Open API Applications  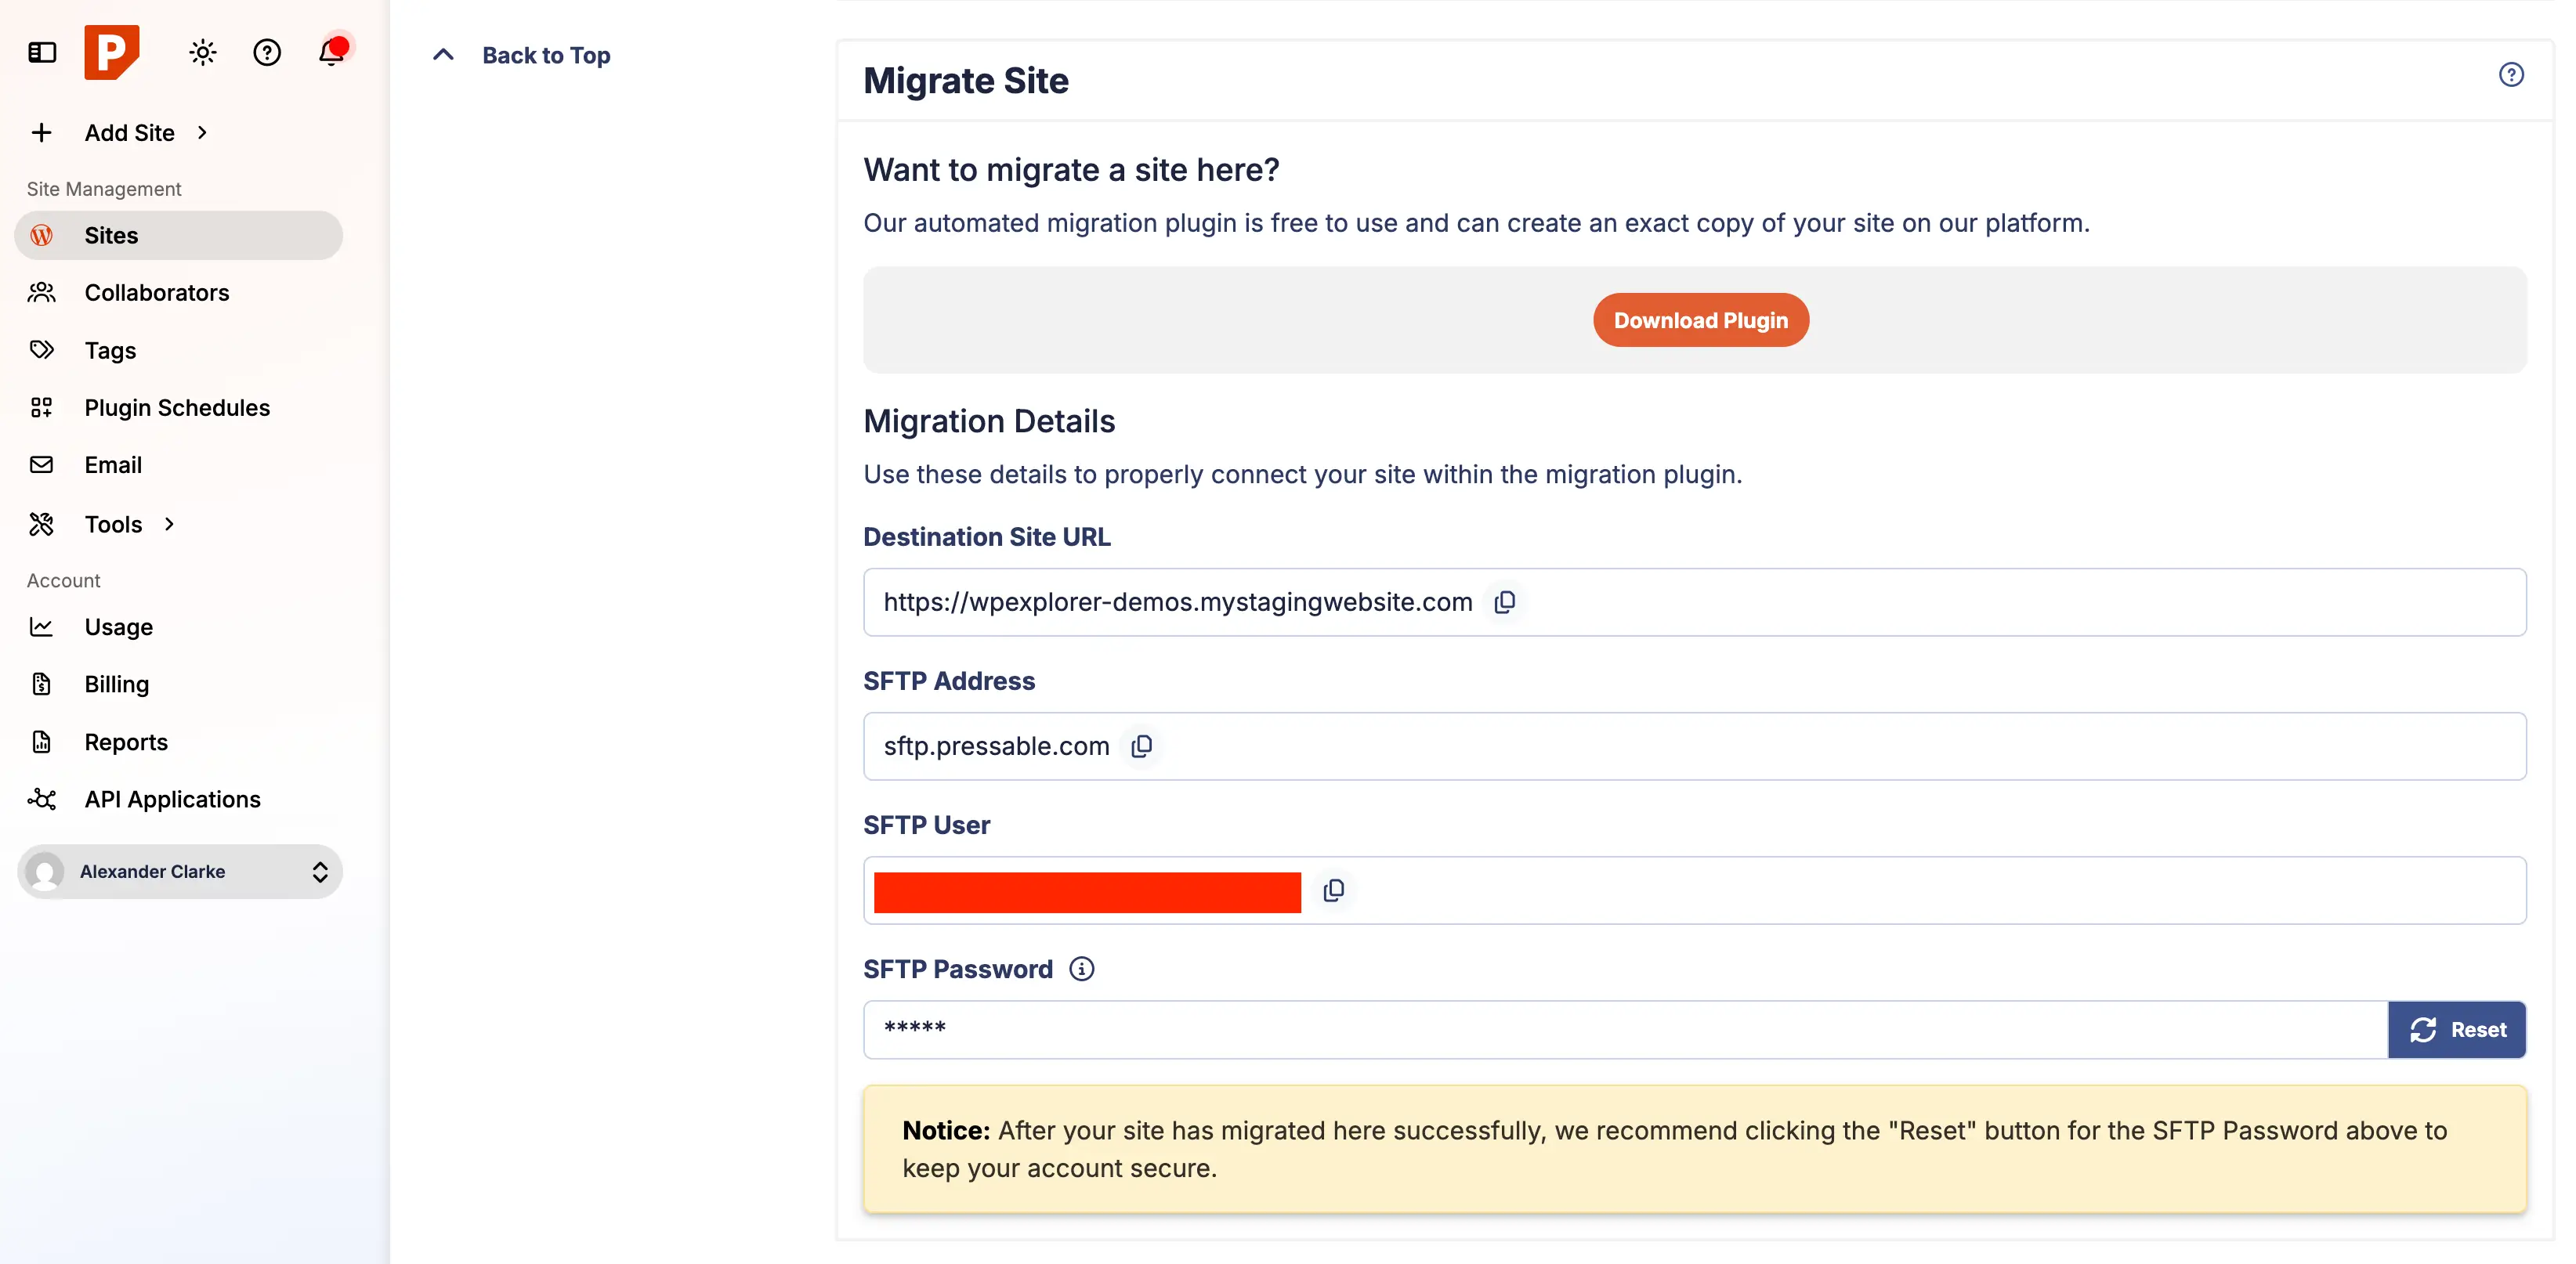coord(172,799)
